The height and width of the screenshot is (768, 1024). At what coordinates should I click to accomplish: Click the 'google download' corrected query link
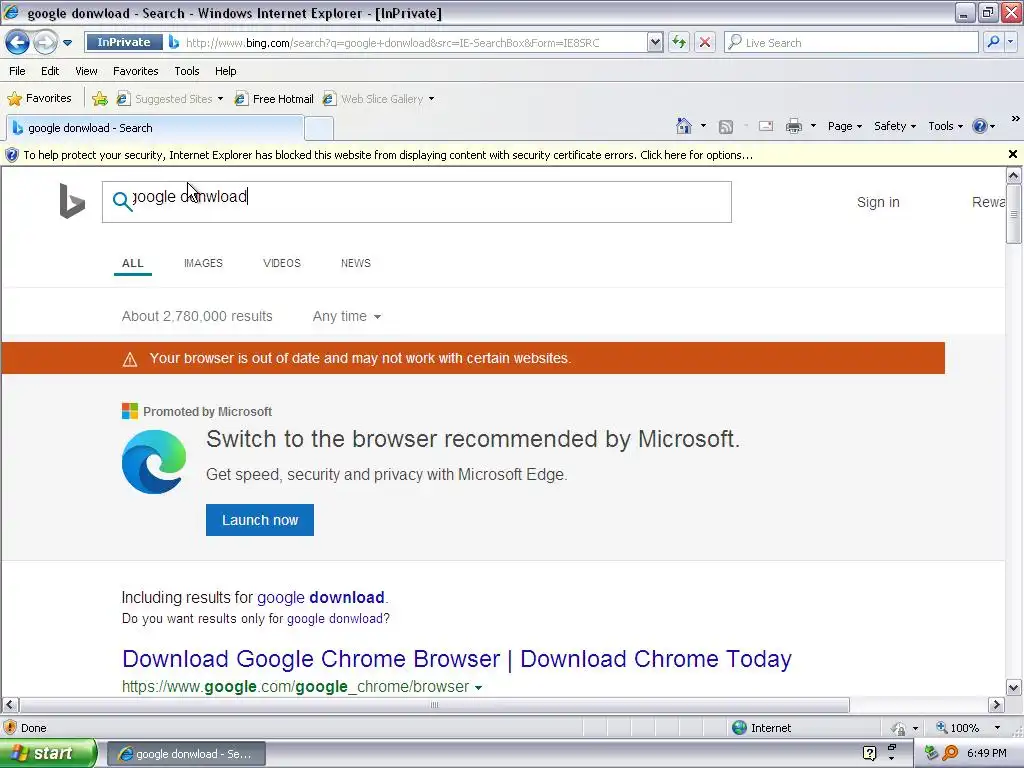321,598
